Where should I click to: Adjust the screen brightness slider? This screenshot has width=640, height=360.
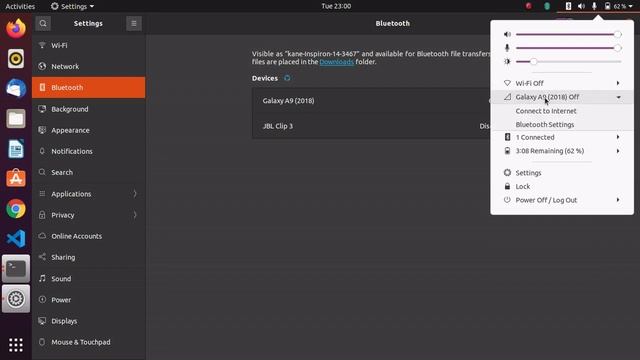pyautogui.click(x=568, y=62)
